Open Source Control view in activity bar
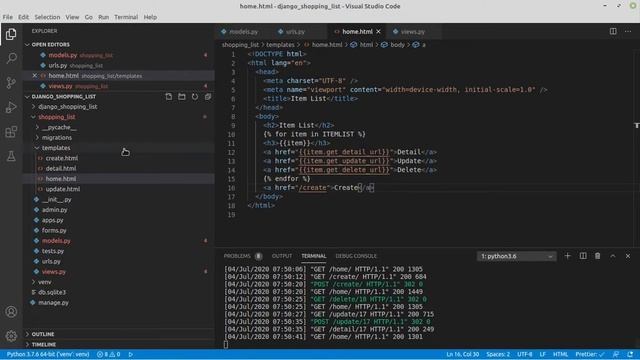 coord(11,83)
